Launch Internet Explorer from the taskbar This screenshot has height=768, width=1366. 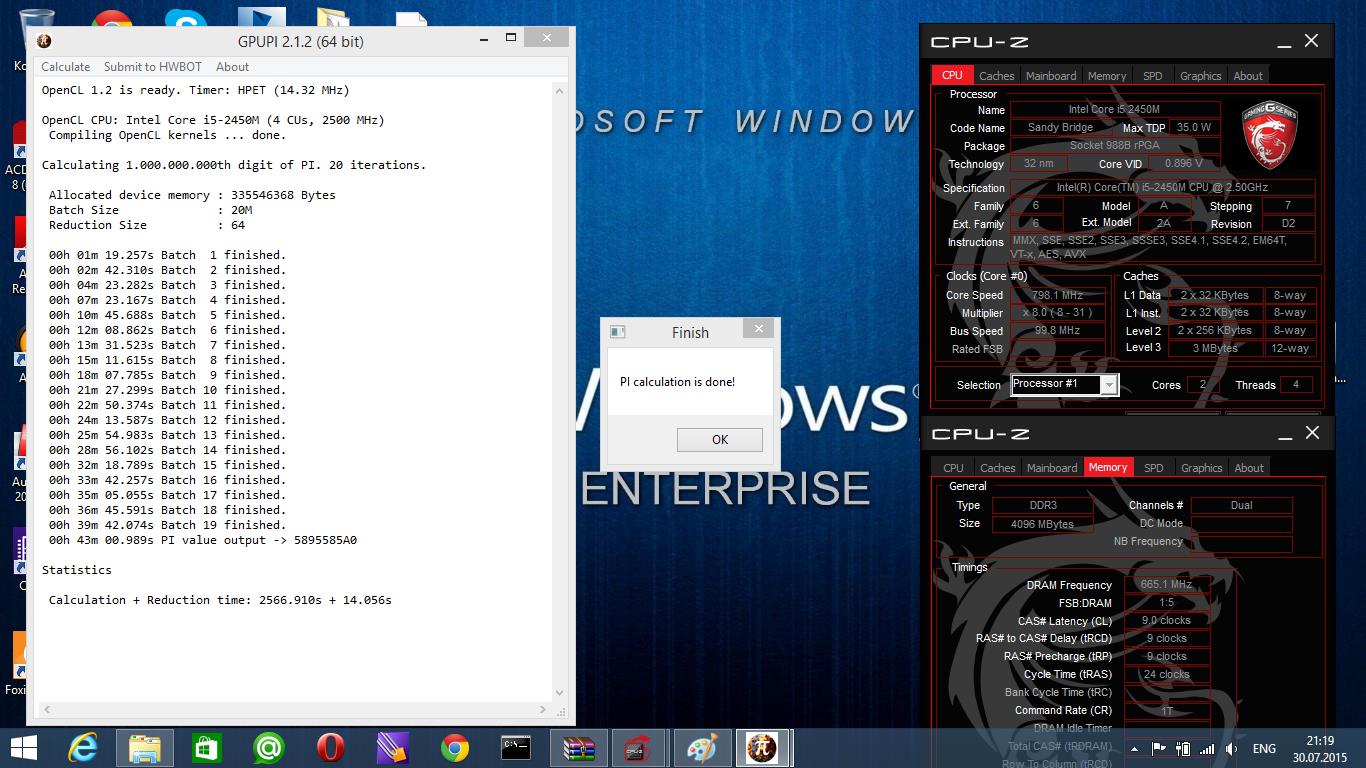click(83, 748)
